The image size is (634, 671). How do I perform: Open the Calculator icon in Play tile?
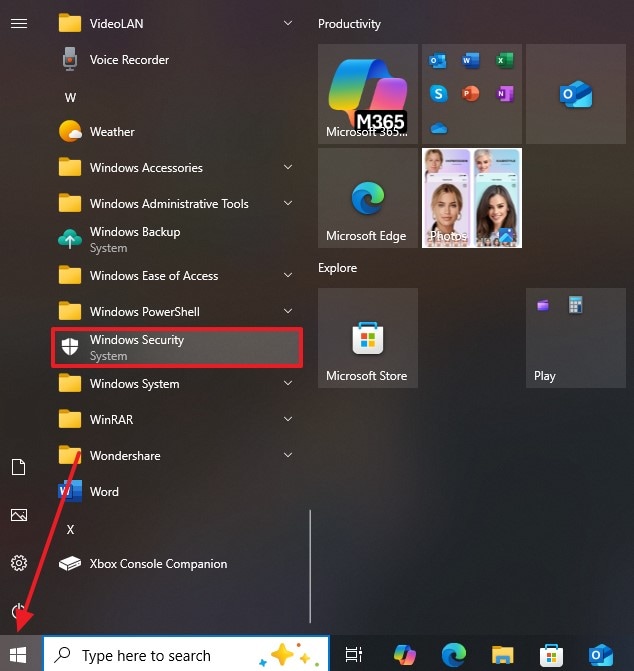(575, 305)
